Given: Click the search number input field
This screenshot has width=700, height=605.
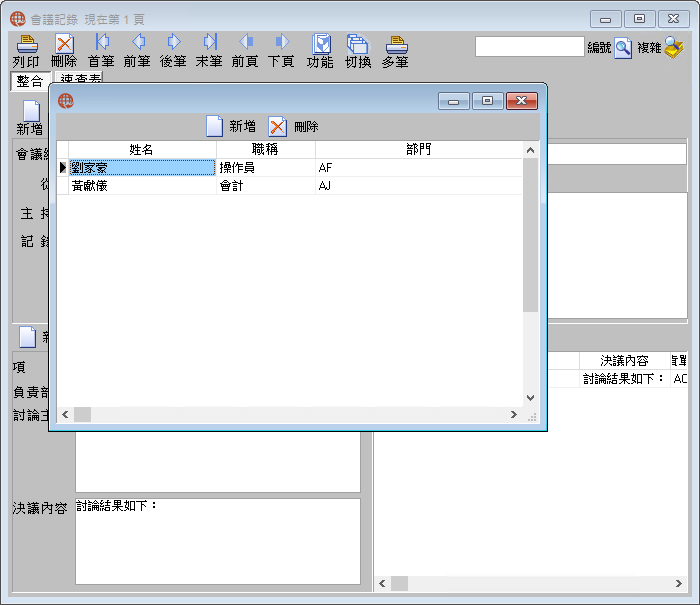Looking at the screenshot, I should click(529, 46).
